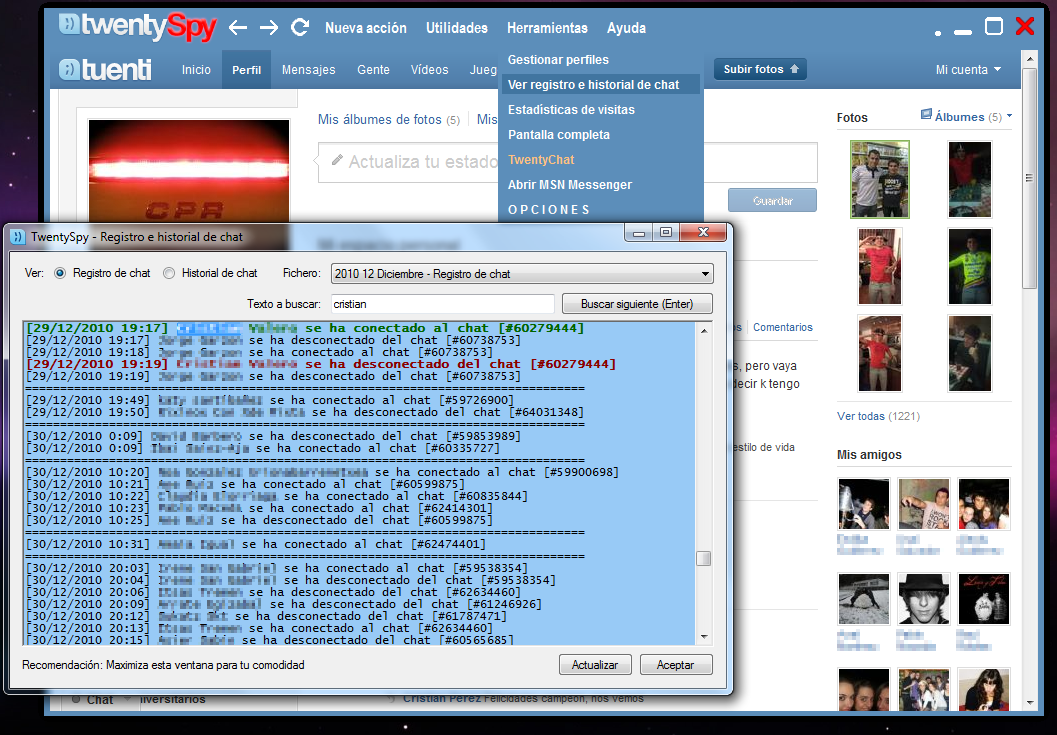The image size is (1057, 735).
Task: Click the green 19:17 conectado log line
Action: [x=305, y=328]
